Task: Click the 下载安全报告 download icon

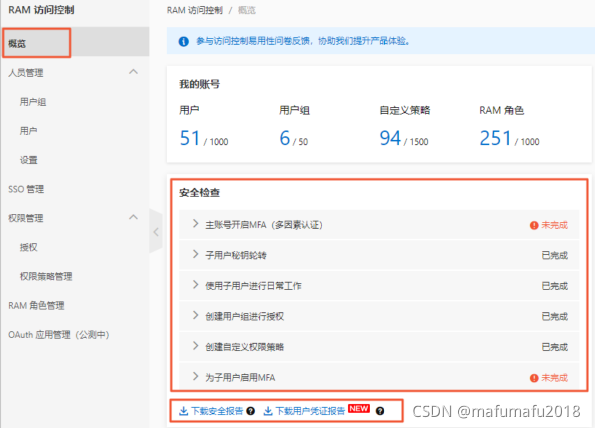Action: [184, 411]
